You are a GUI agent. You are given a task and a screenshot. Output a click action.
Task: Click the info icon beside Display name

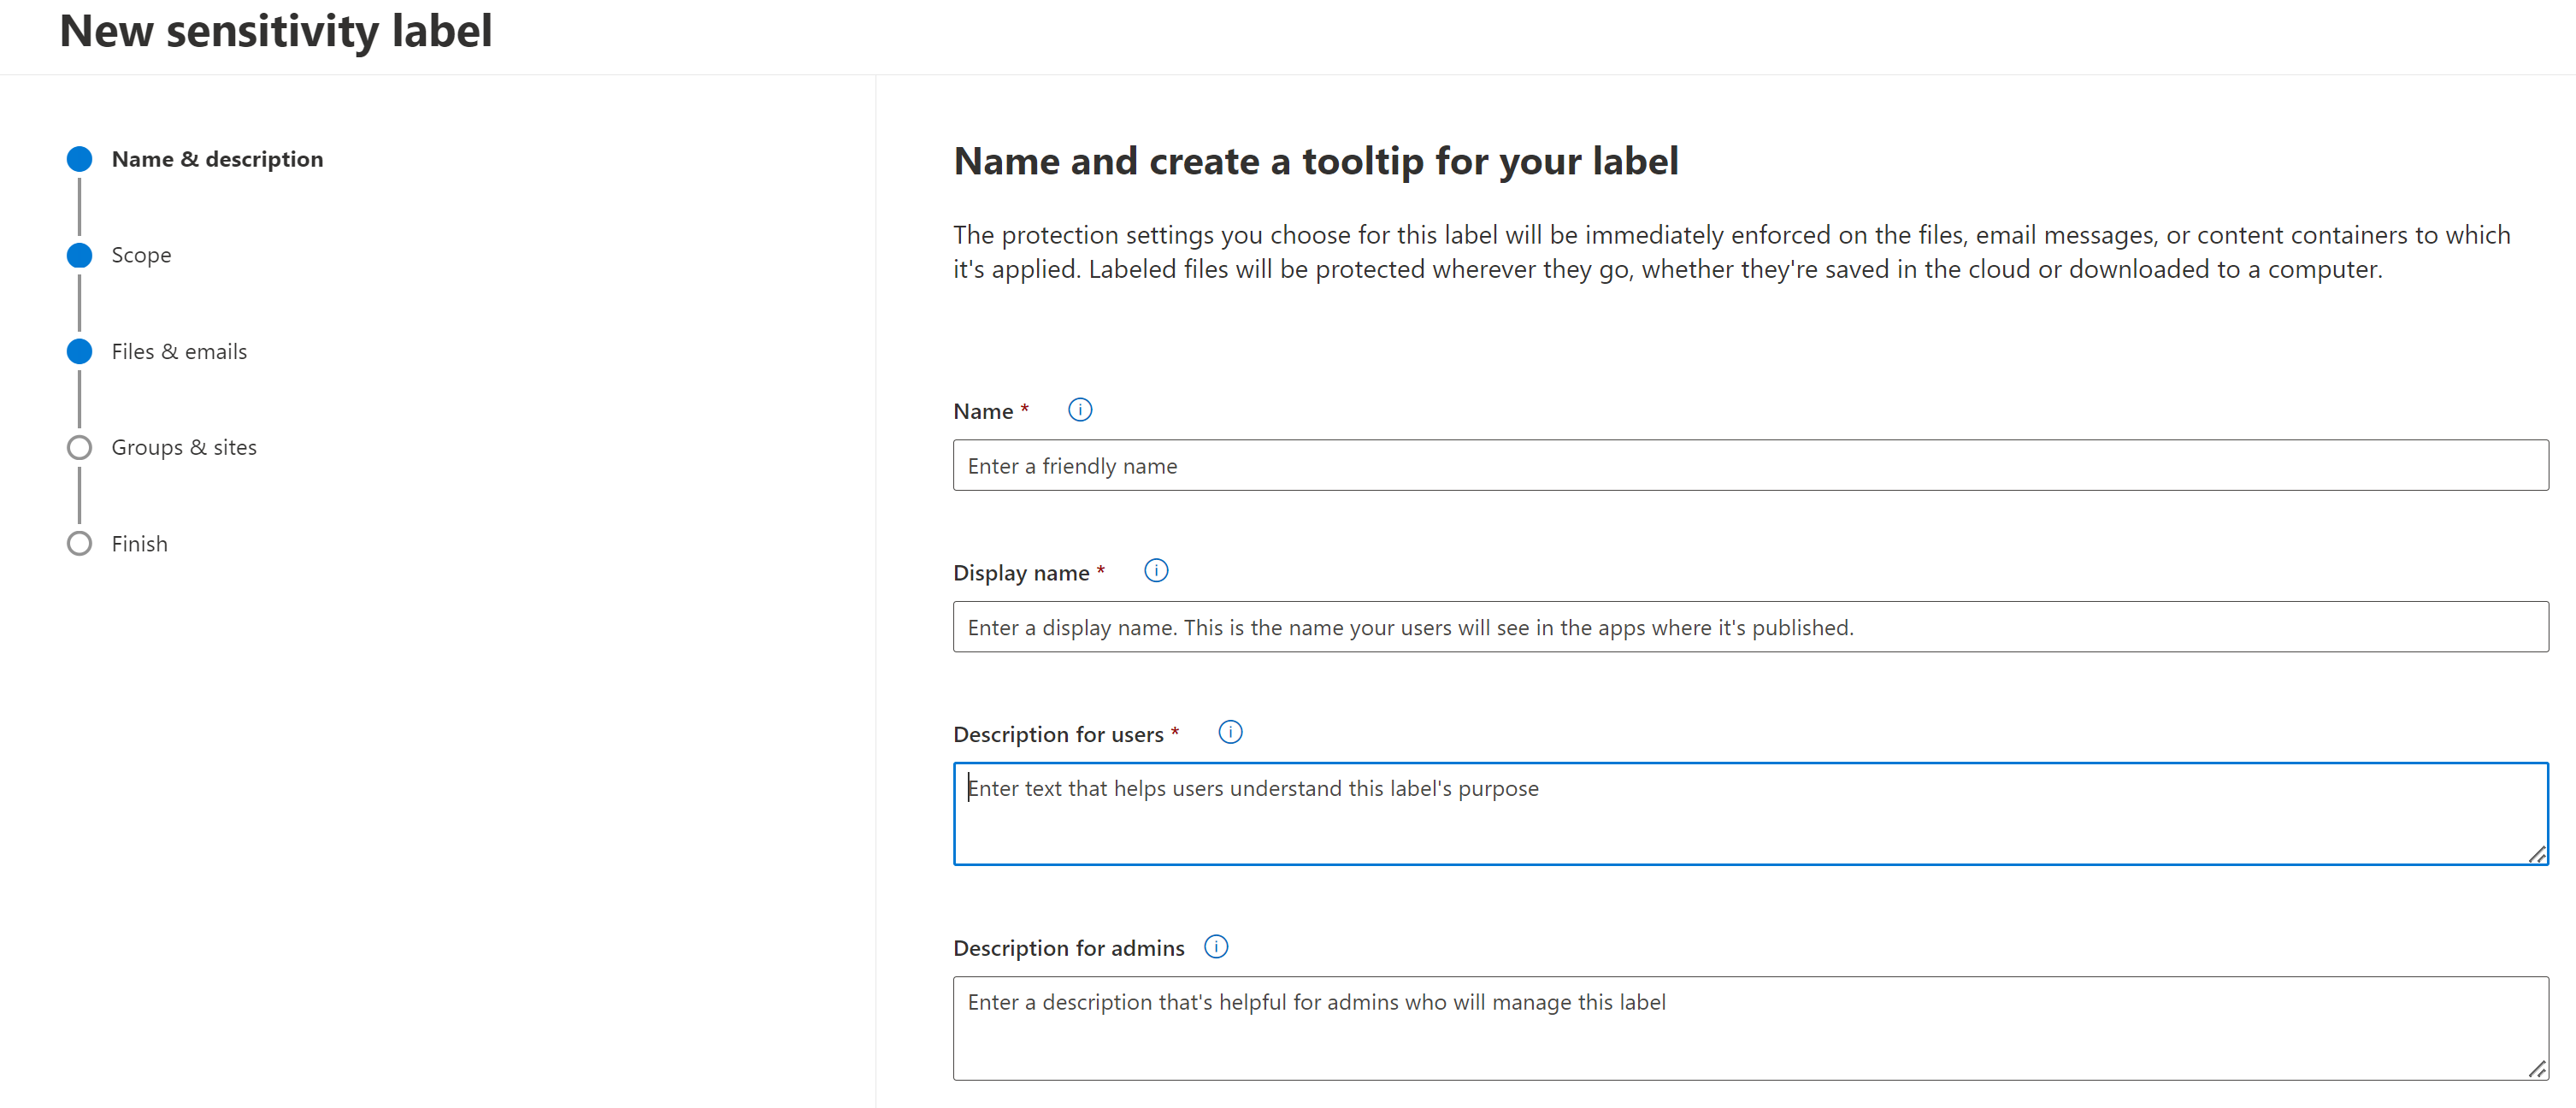pos(1156,571)
